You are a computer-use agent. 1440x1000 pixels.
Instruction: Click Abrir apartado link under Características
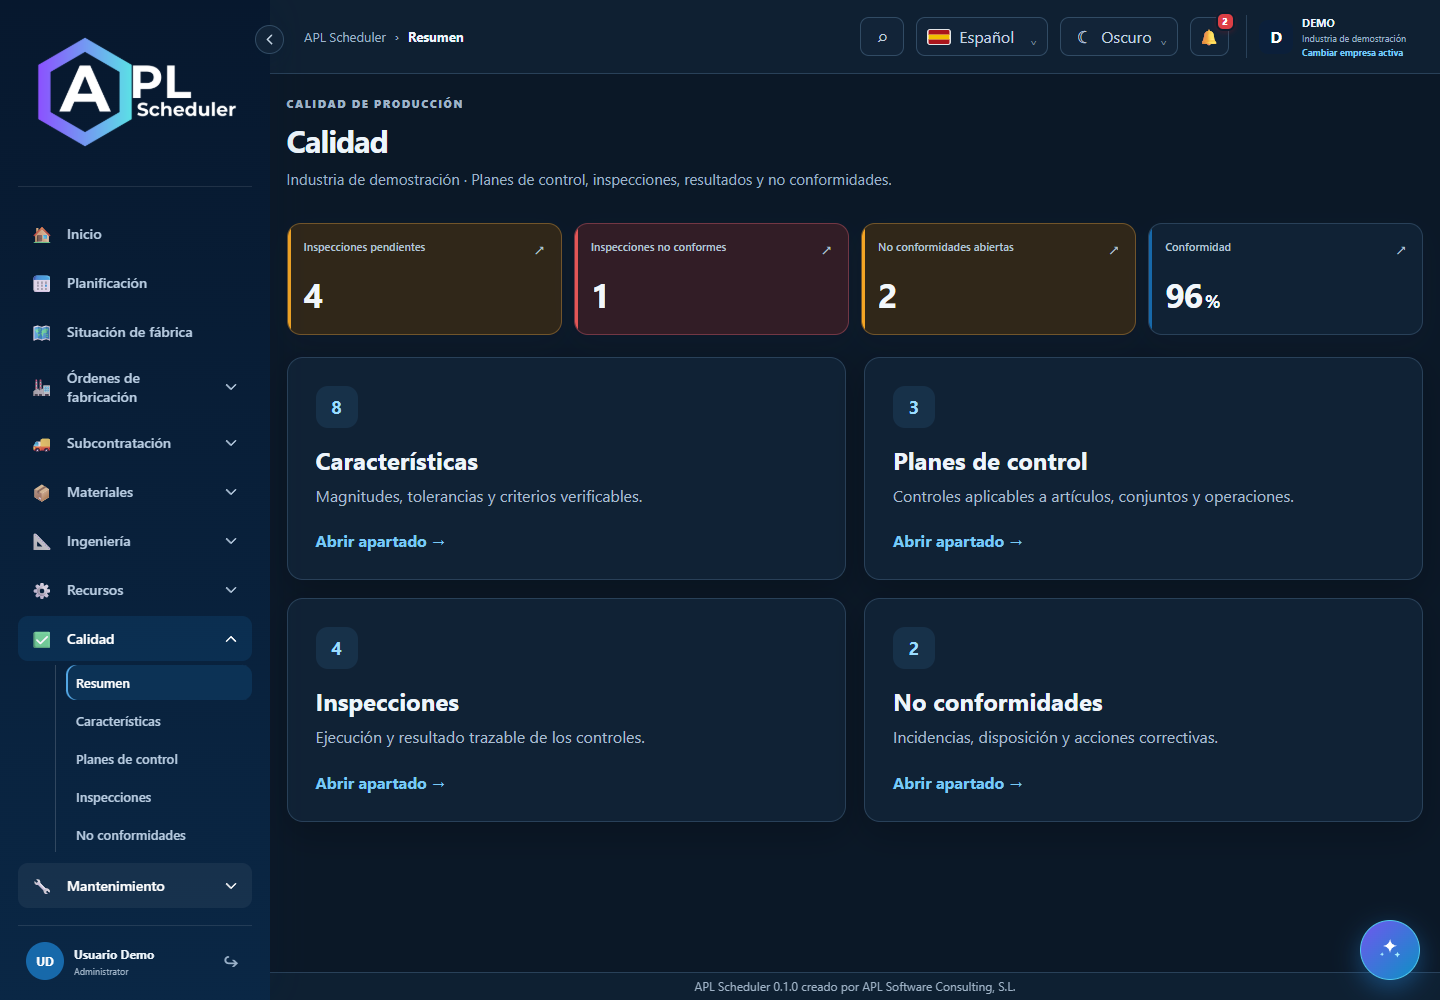380,541
